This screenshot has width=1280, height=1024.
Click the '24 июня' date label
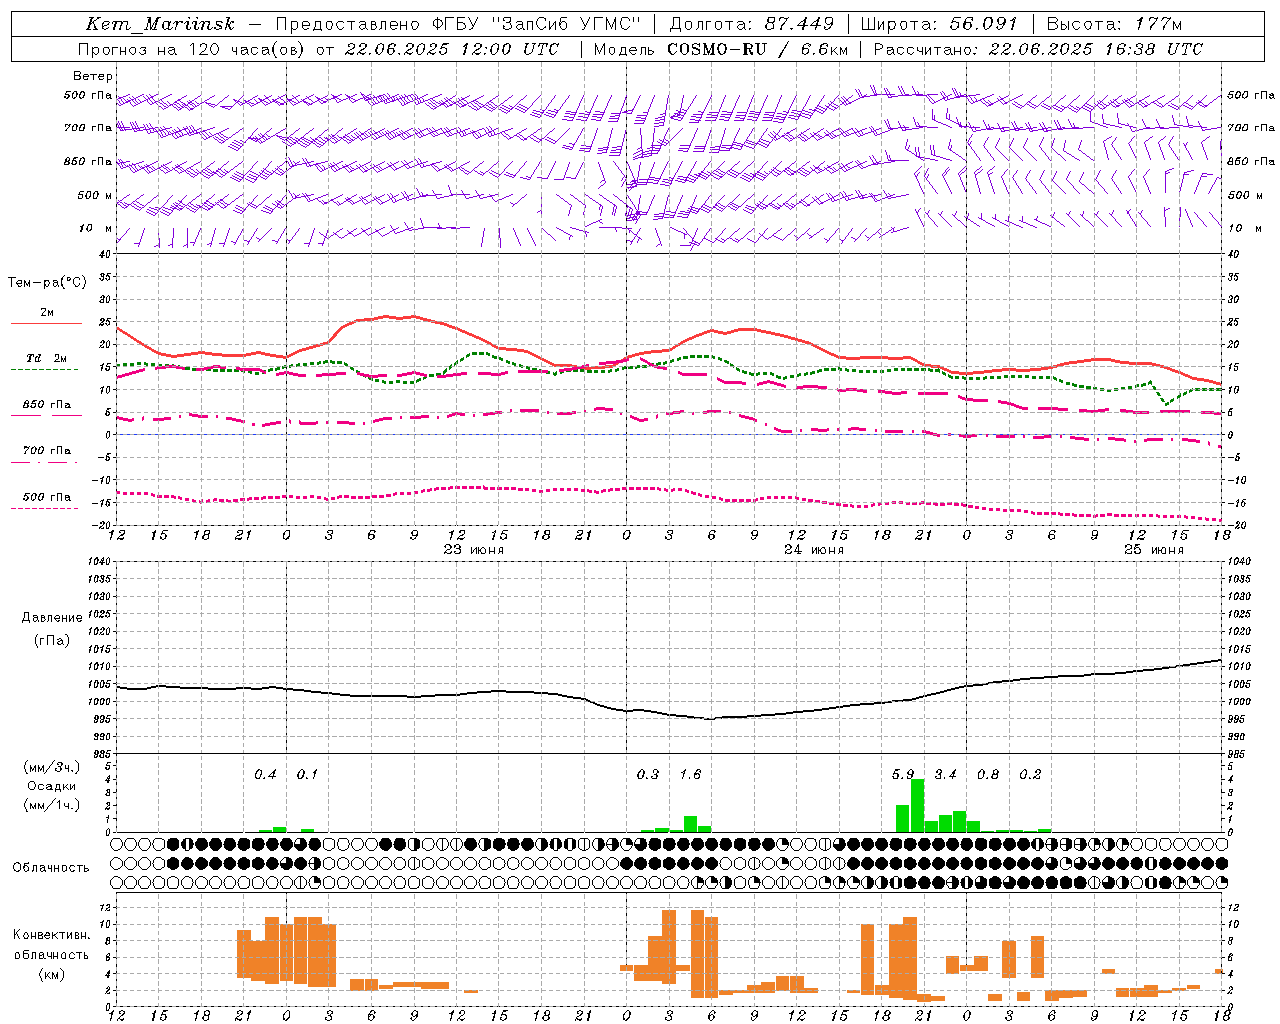coord(813,550)
